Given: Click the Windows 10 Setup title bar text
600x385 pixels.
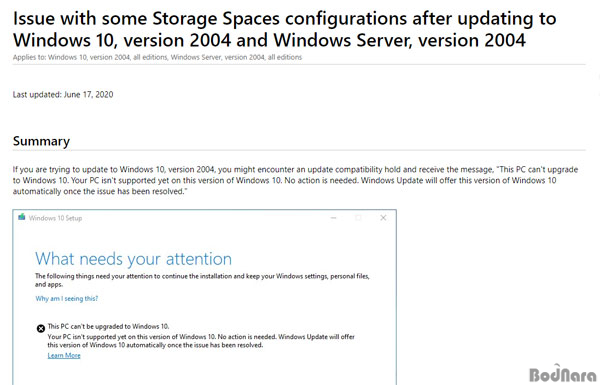Looking at the screenshot, I should [55, 218].
